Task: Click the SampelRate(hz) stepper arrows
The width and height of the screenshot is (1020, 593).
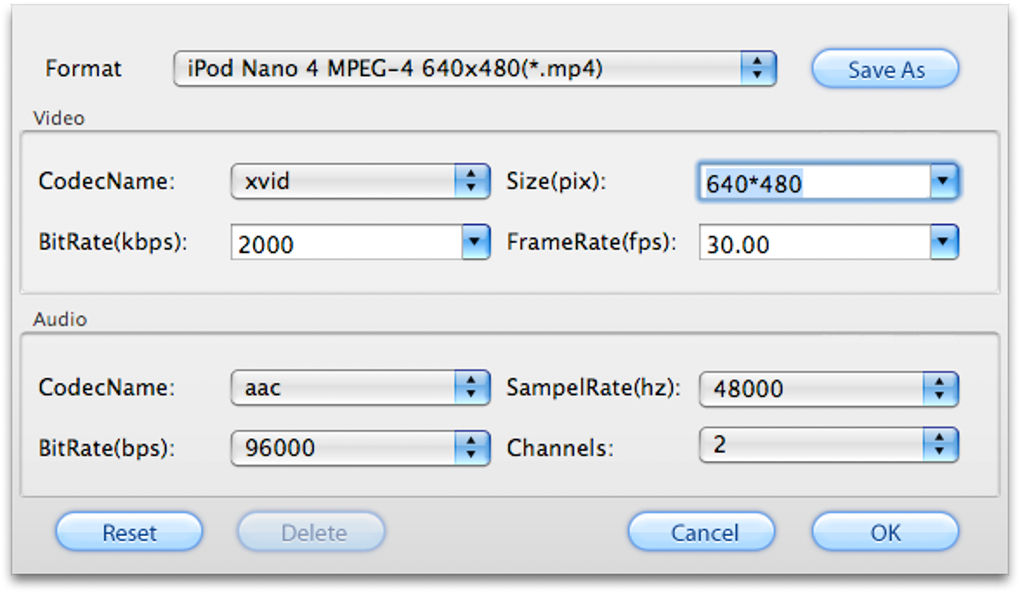Action: point(941,389)
